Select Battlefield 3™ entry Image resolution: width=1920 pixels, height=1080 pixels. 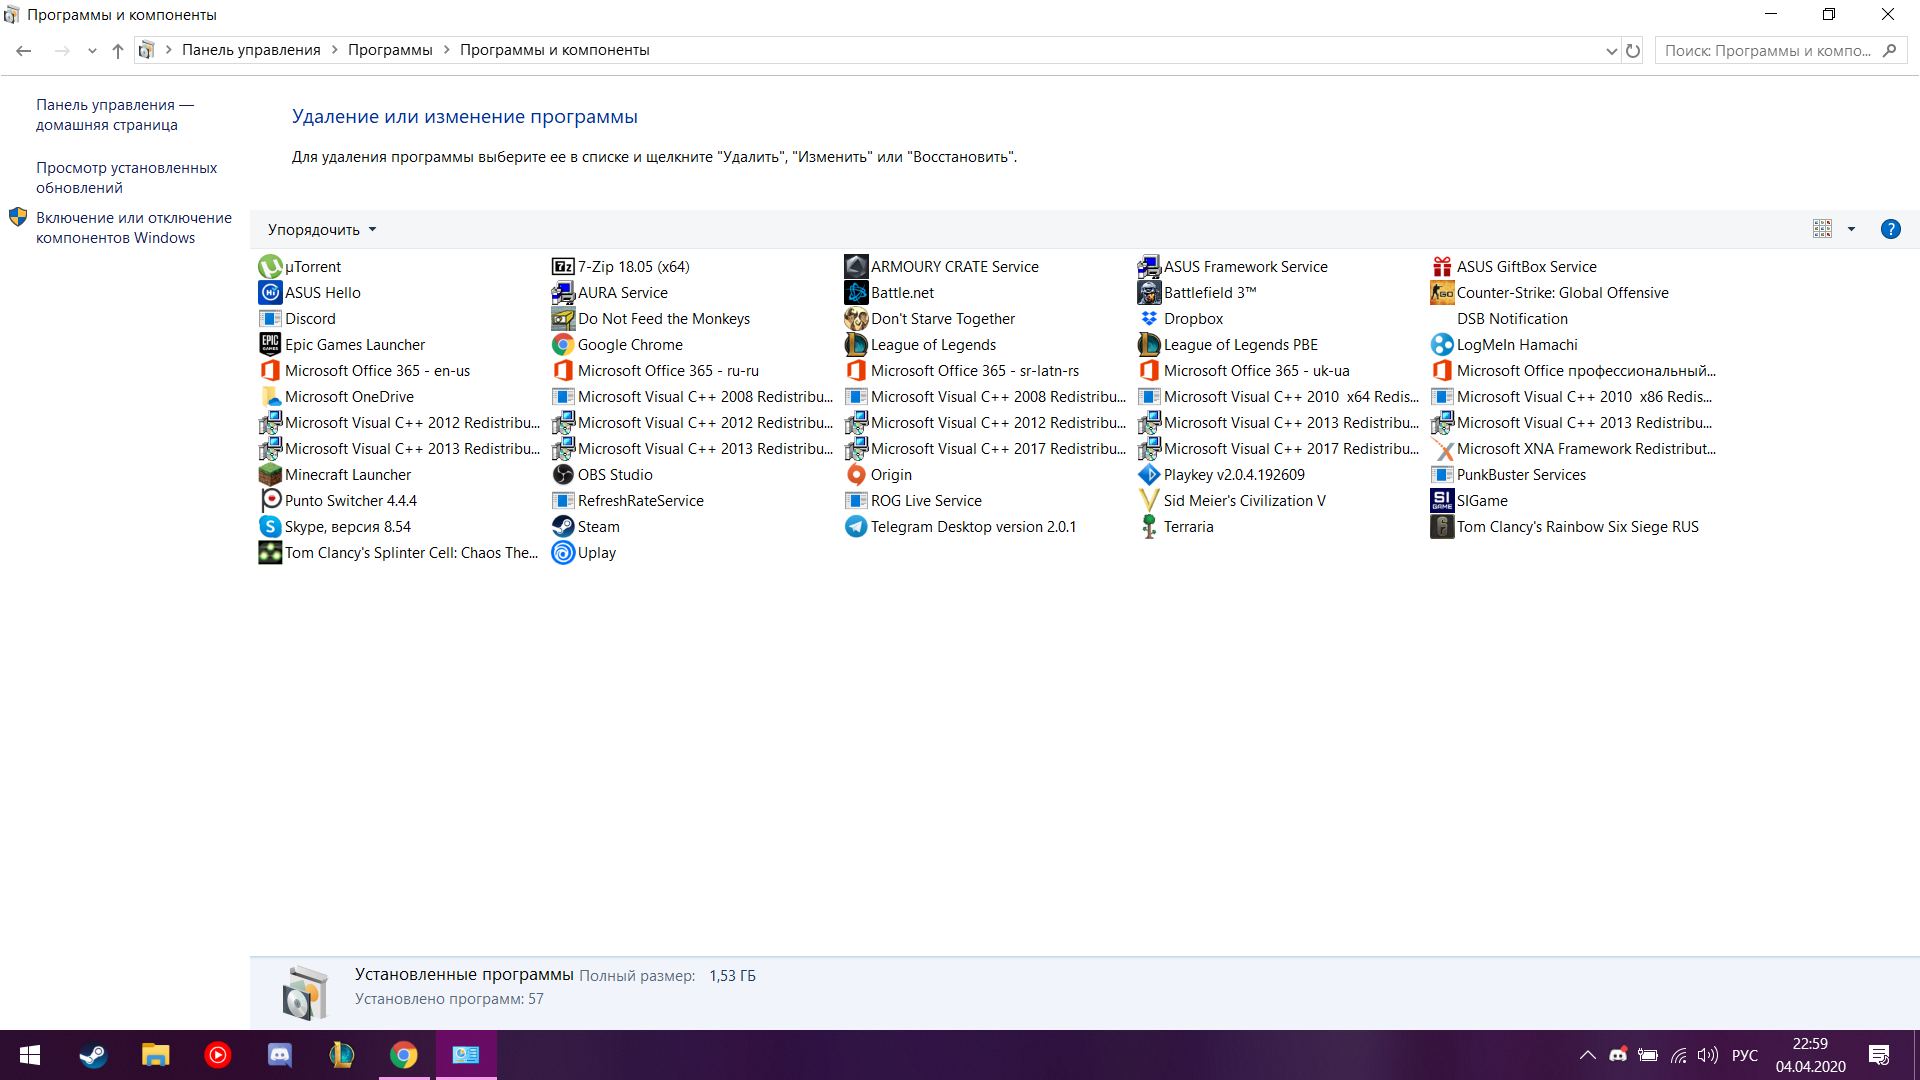[x=1198, y=293]
